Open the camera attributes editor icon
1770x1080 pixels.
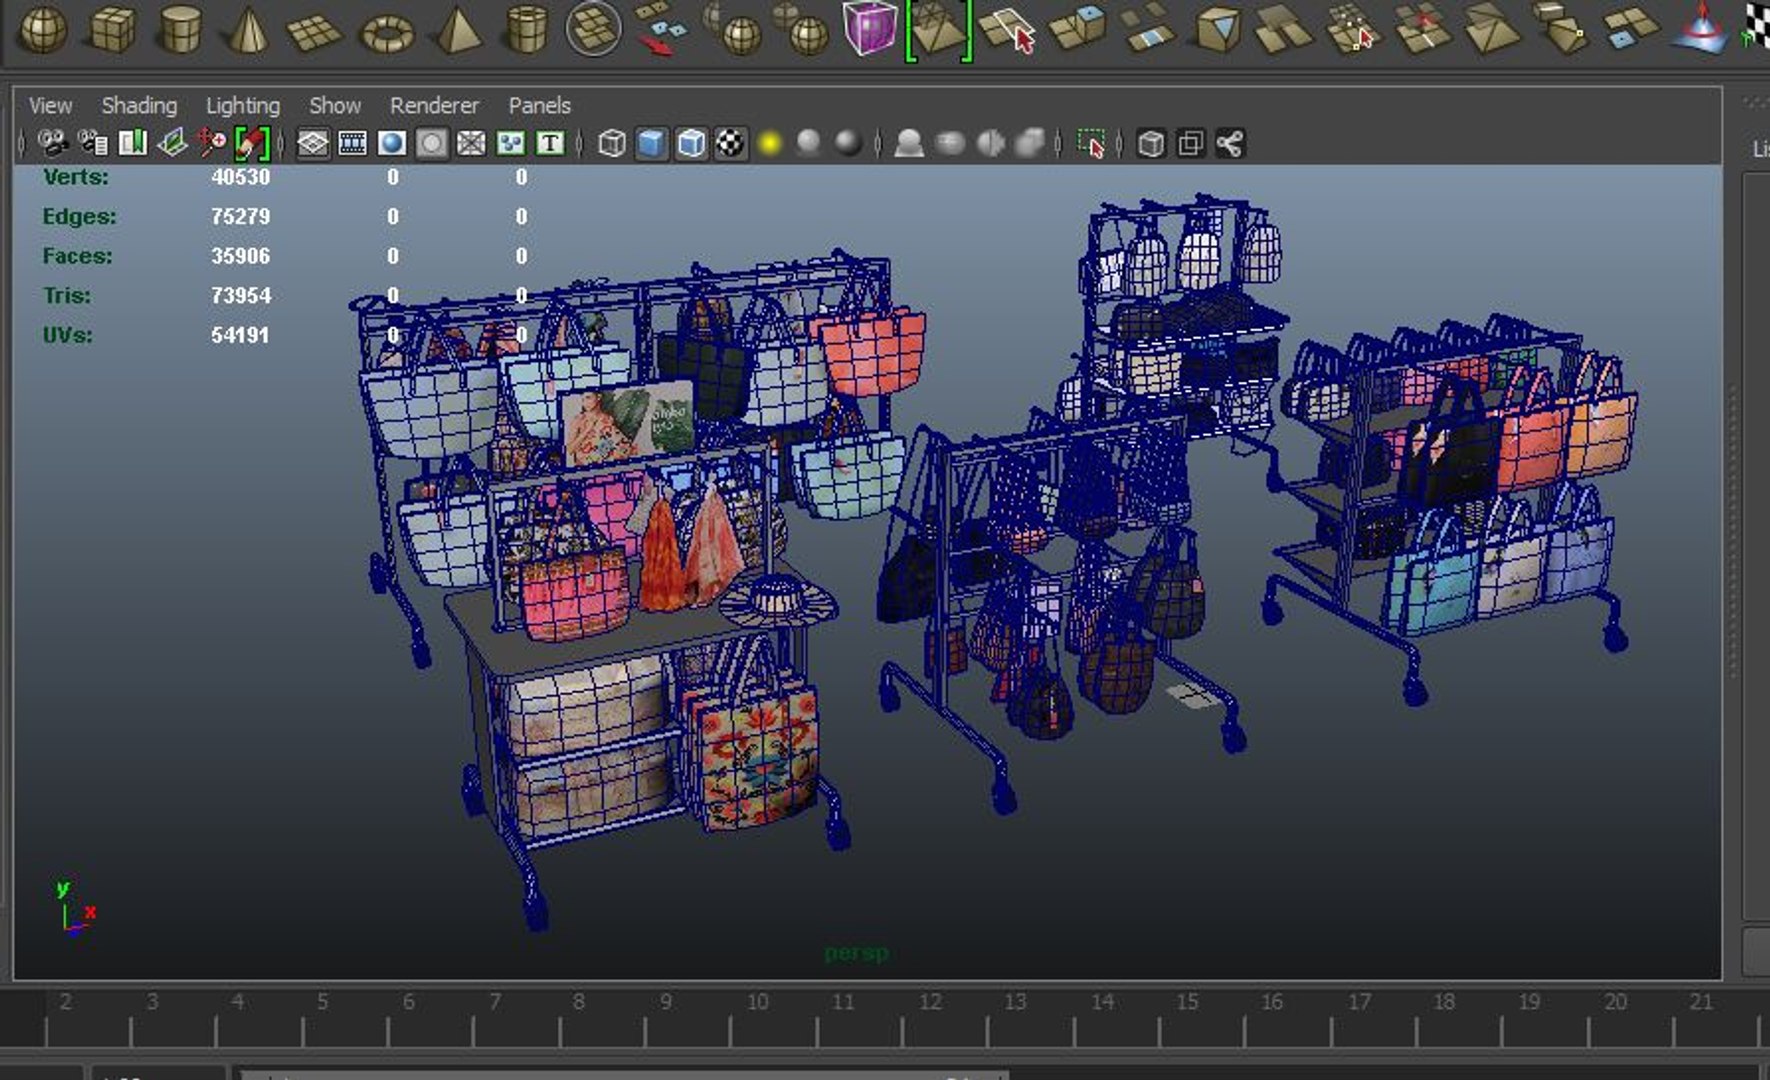(x=93, y=143)
